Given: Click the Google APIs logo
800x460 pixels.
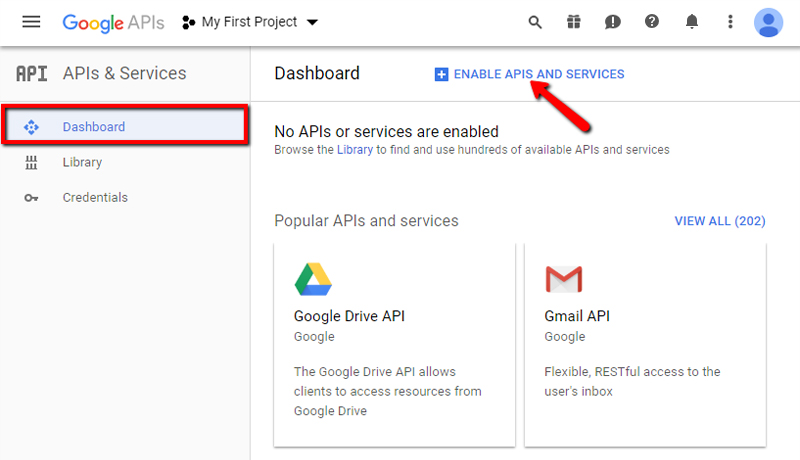Looking at the screenshot, I should point(113,23).
